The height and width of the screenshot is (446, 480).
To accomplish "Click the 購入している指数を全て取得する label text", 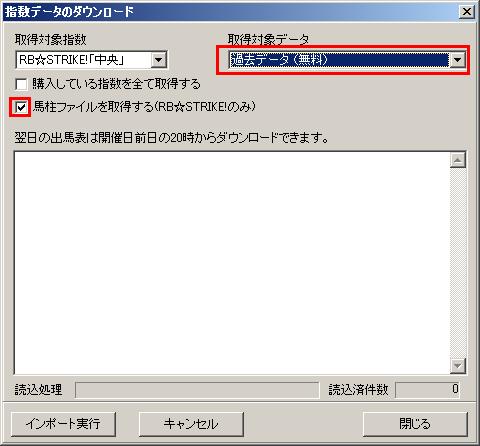I will coord(116,84).
